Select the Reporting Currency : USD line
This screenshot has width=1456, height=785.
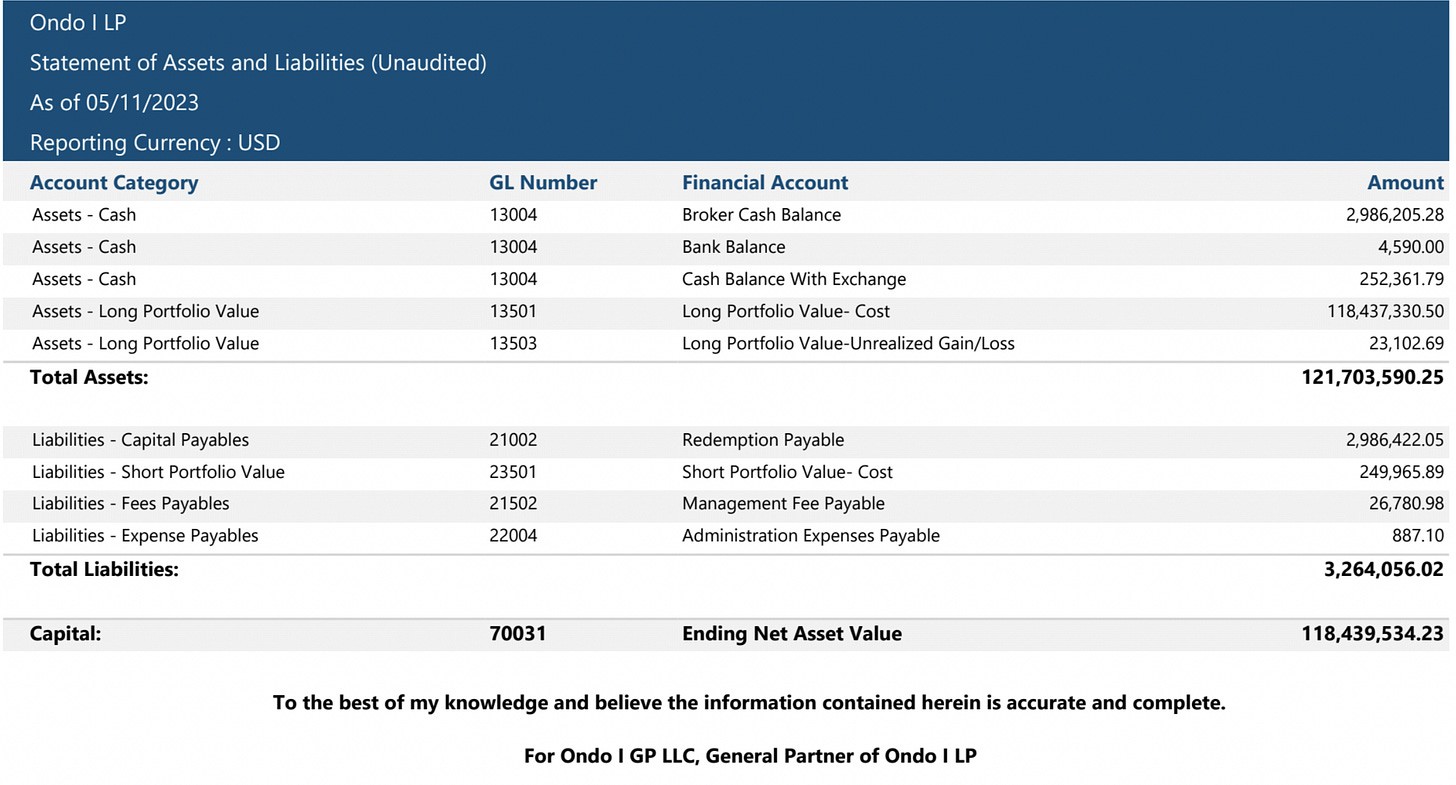click(155, 143)
